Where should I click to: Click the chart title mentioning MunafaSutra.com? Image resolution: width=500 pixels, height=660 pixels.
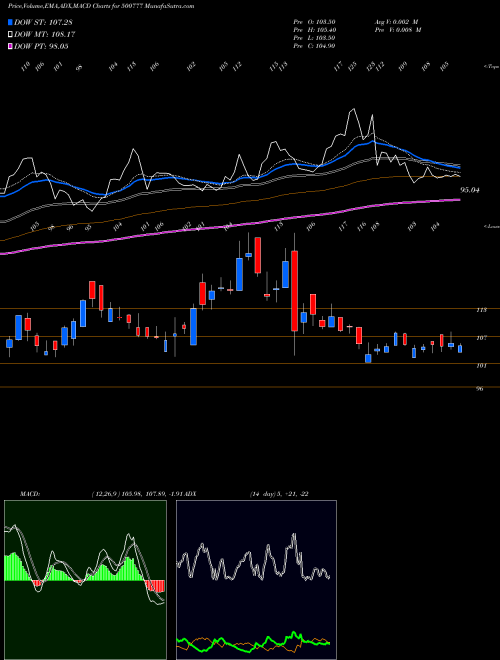click(x=101, y=7)
